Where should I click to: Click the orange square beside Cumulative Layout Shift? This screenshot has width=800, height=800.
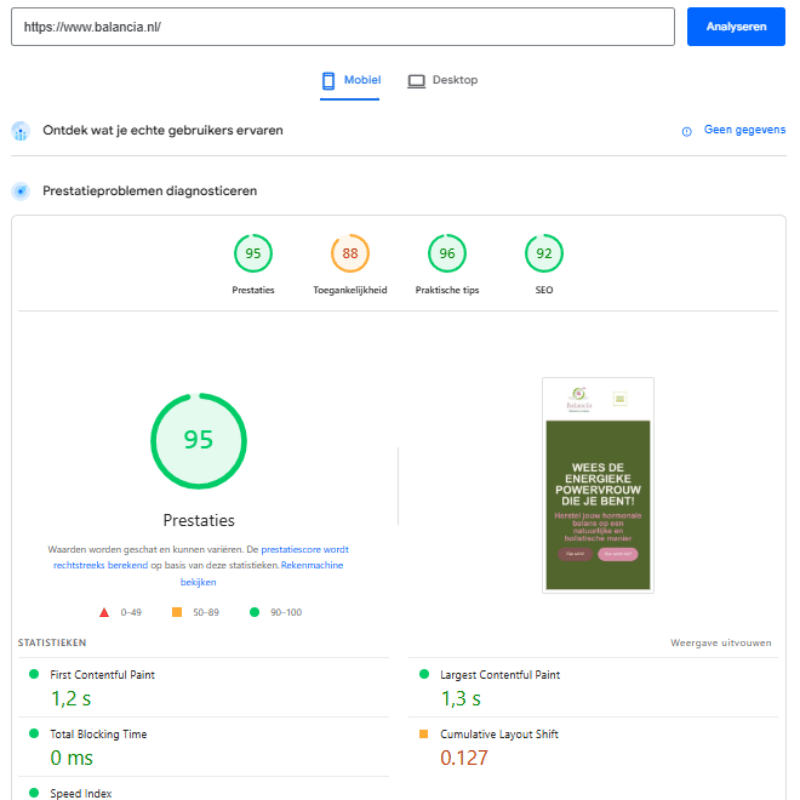click(423, 734)
